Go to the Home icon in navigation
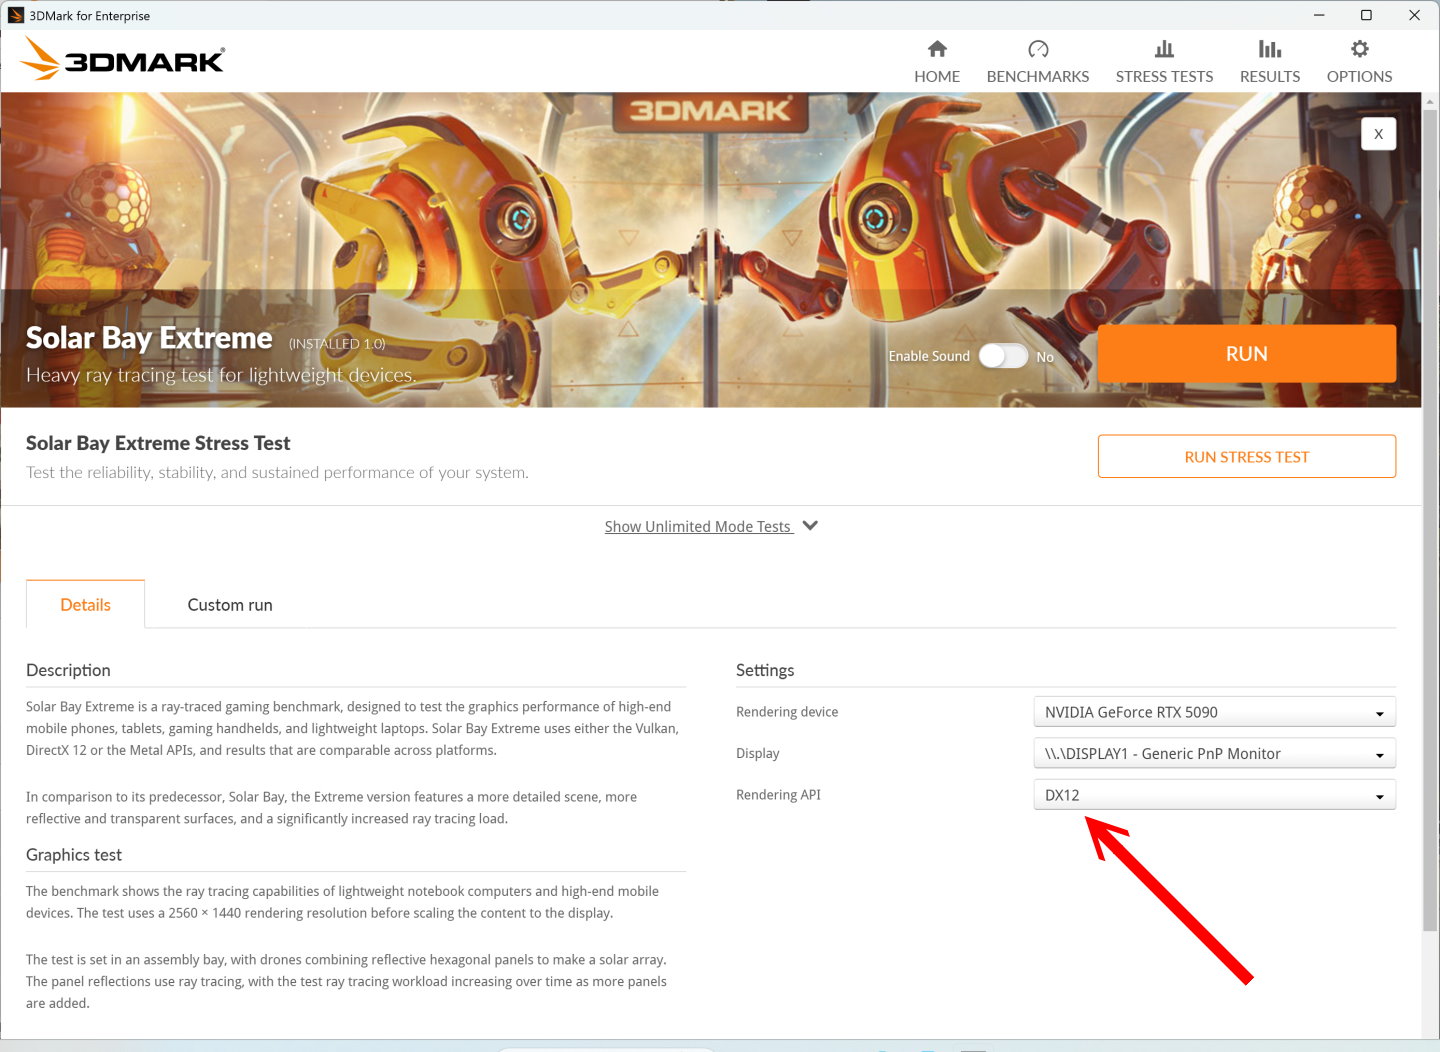Viewport: 1440px width, 1052px height. point(937,49)
